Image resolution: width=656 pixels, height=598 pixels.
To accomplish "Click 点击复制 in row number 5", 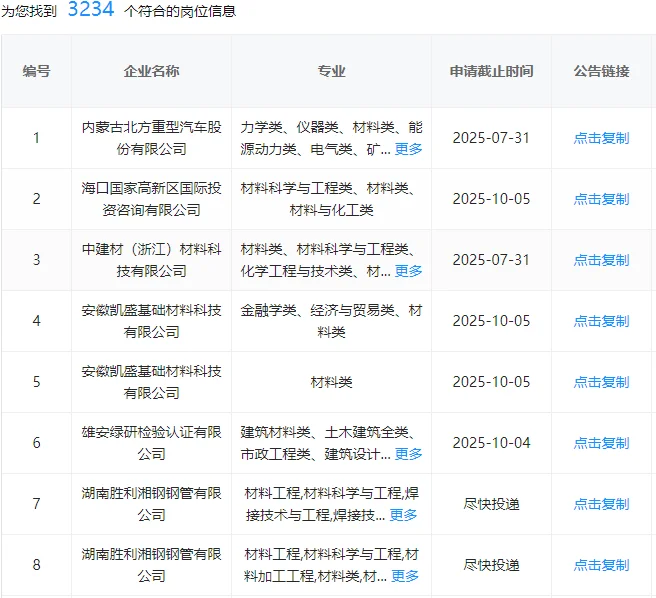I will [601, 382].
